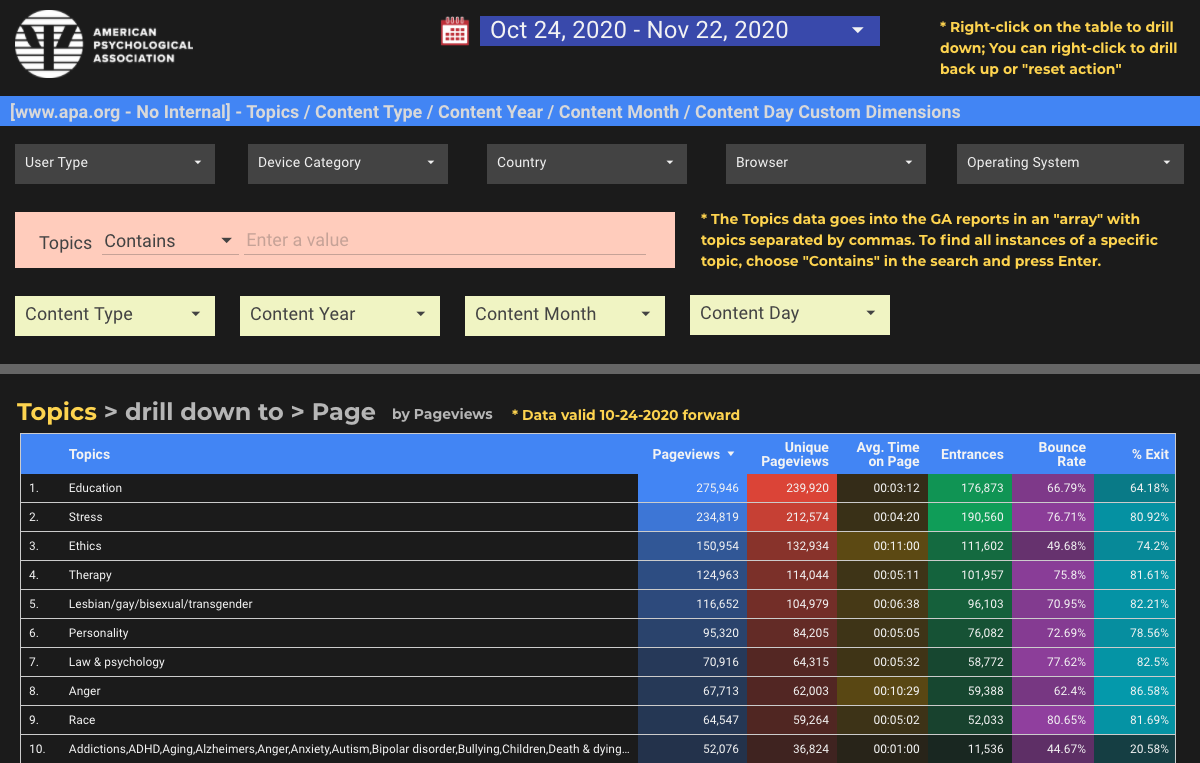Click the red calendar icon
The width and height of the screenshot is (1200, 763).
point(455,31)
